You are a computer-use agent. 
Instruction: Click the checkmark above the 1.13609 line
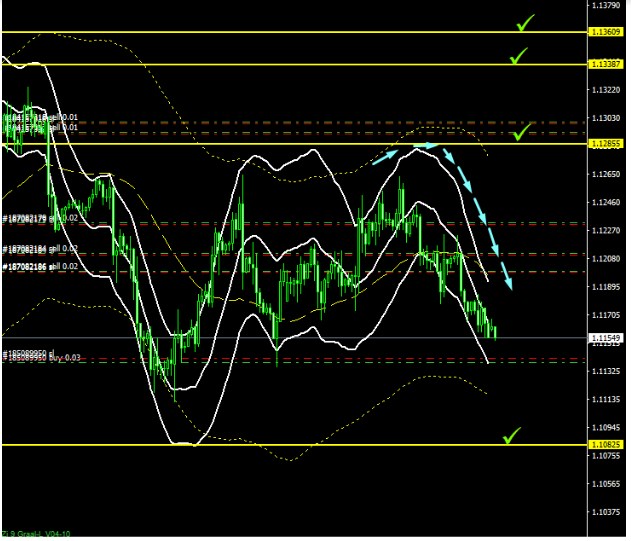point(526,22)
